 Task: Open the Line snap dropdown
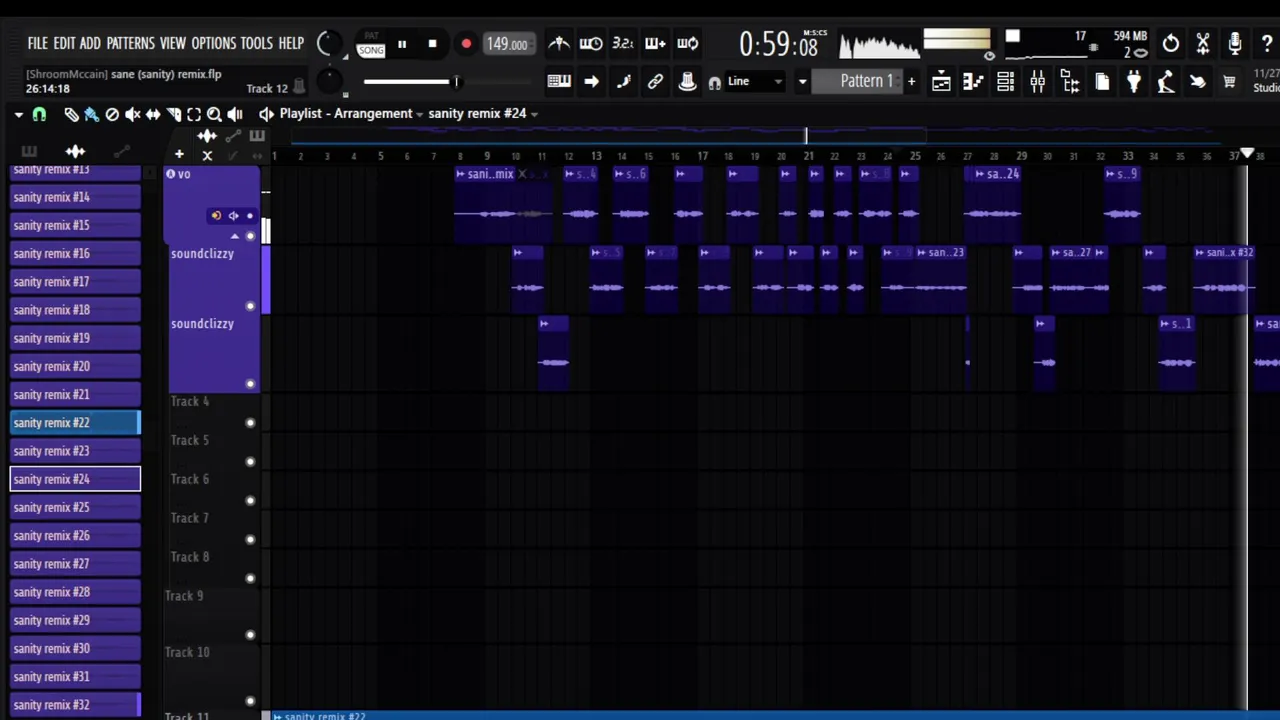tap(755, 82)
